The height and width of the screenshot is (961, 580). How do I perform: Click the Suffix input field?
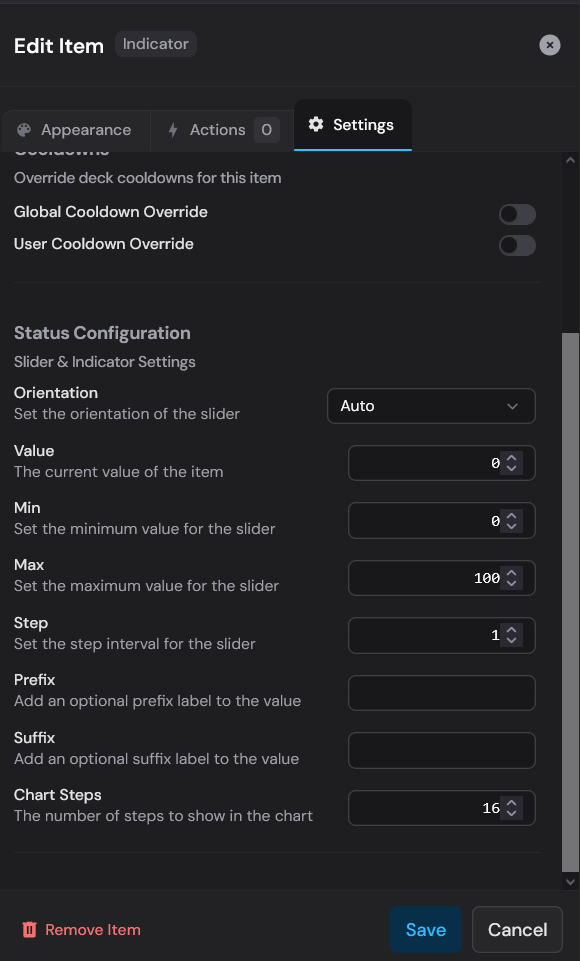click(x=441, y=750)
